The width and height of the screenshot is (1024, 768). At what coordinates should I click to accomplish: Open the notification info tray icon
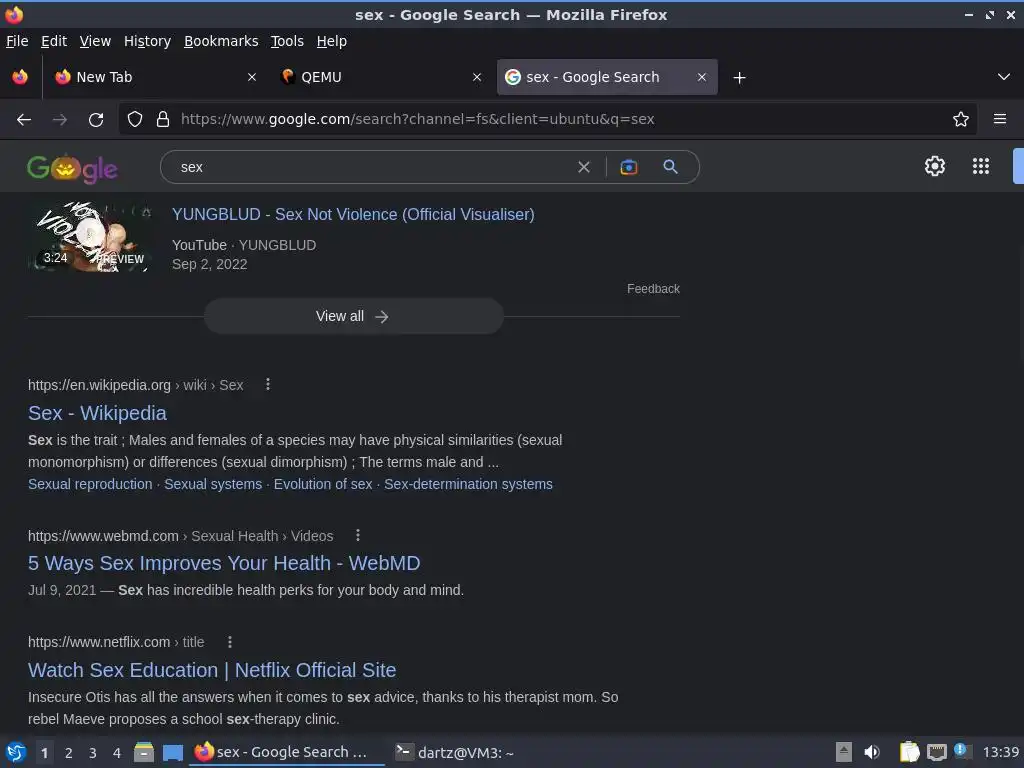(961, 750)
